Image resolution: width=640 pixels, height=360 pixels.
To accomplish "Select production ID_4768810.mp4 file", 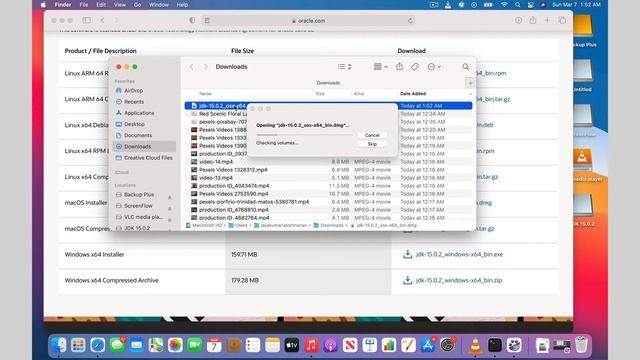I will tap(329, 210).
